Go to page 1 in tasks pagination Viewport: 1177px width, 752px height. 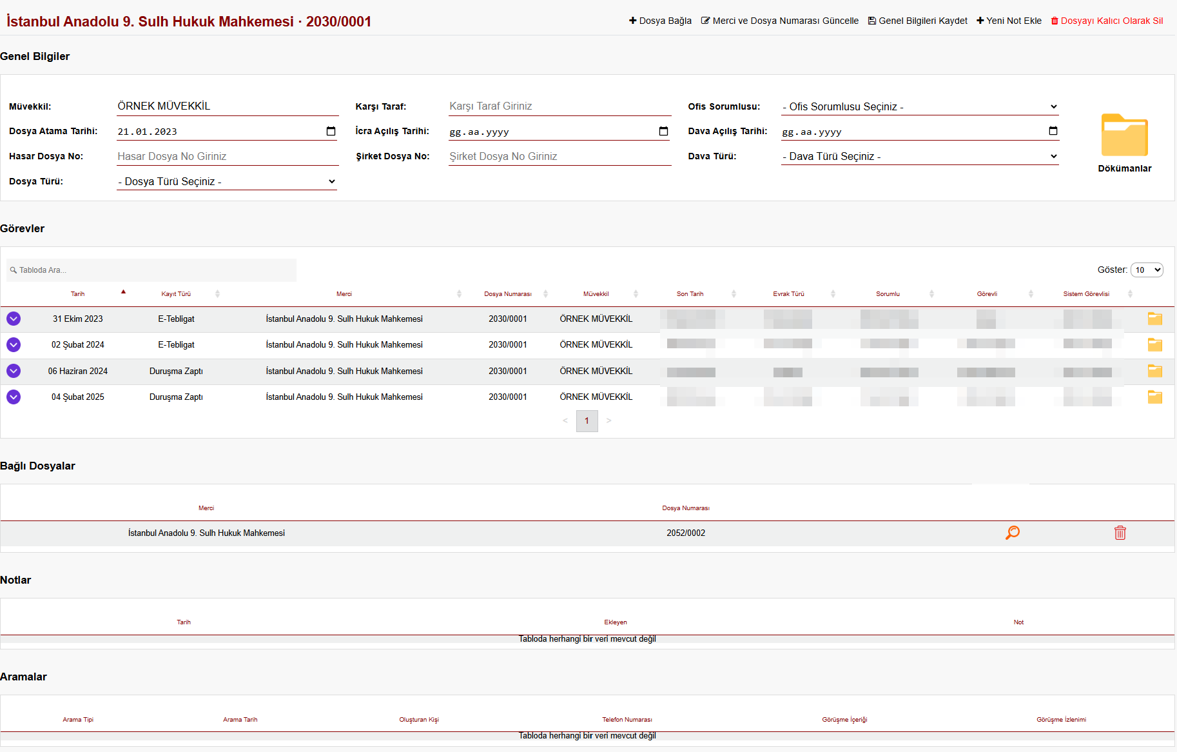click(587, 421)
